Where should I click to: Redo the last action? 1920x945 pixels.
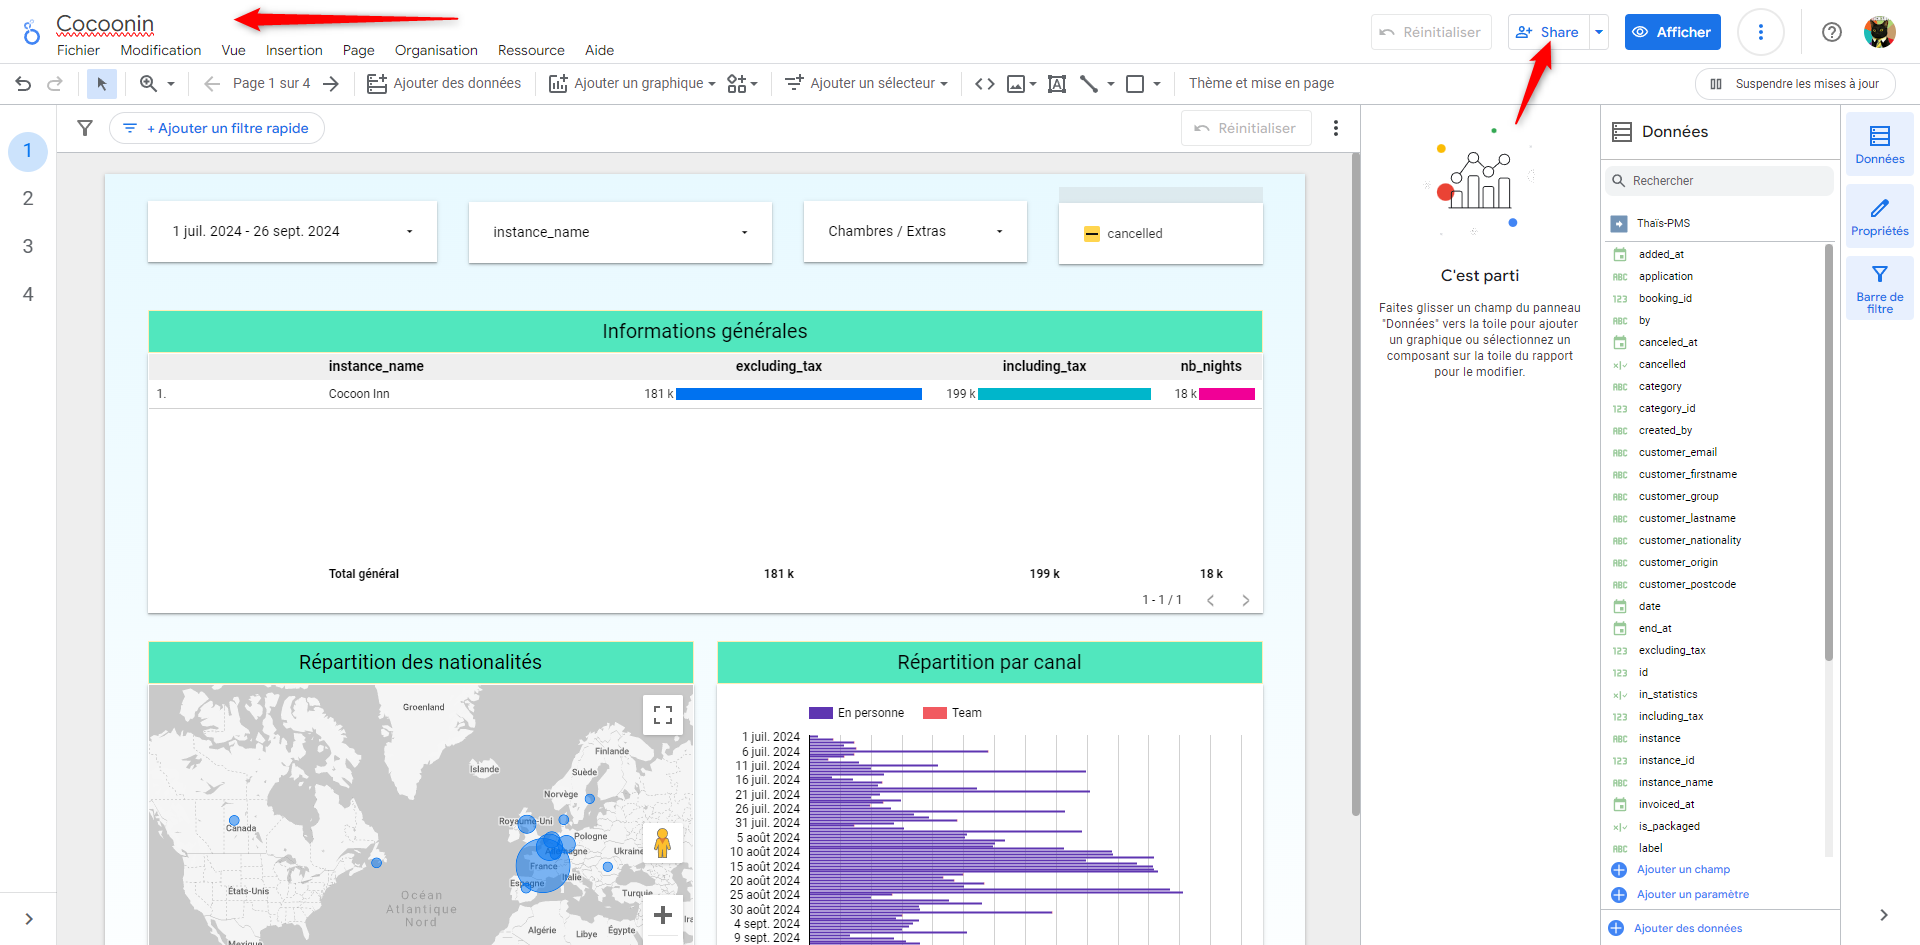tap(55, 84)
